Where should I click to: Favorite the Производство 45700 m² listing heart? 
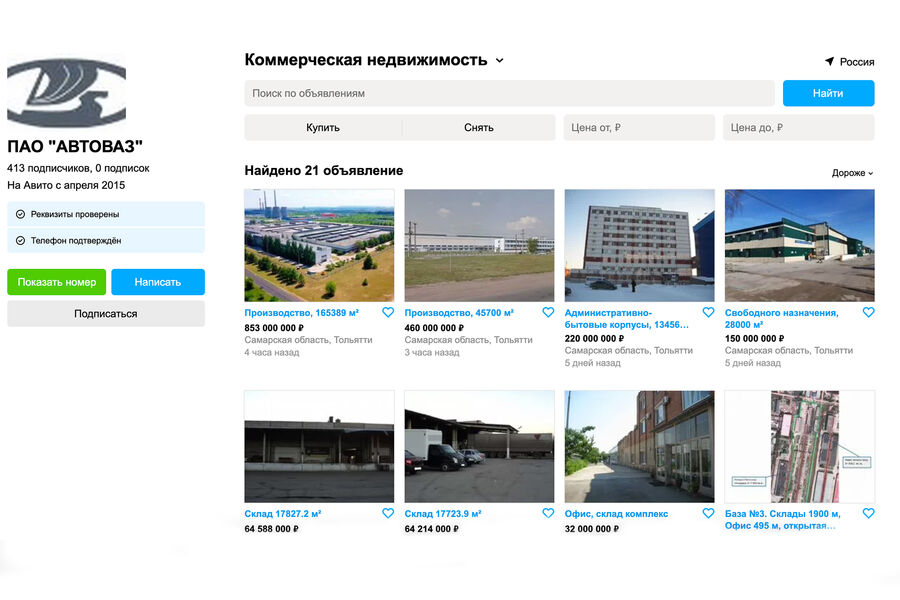[x=548, y=313]
